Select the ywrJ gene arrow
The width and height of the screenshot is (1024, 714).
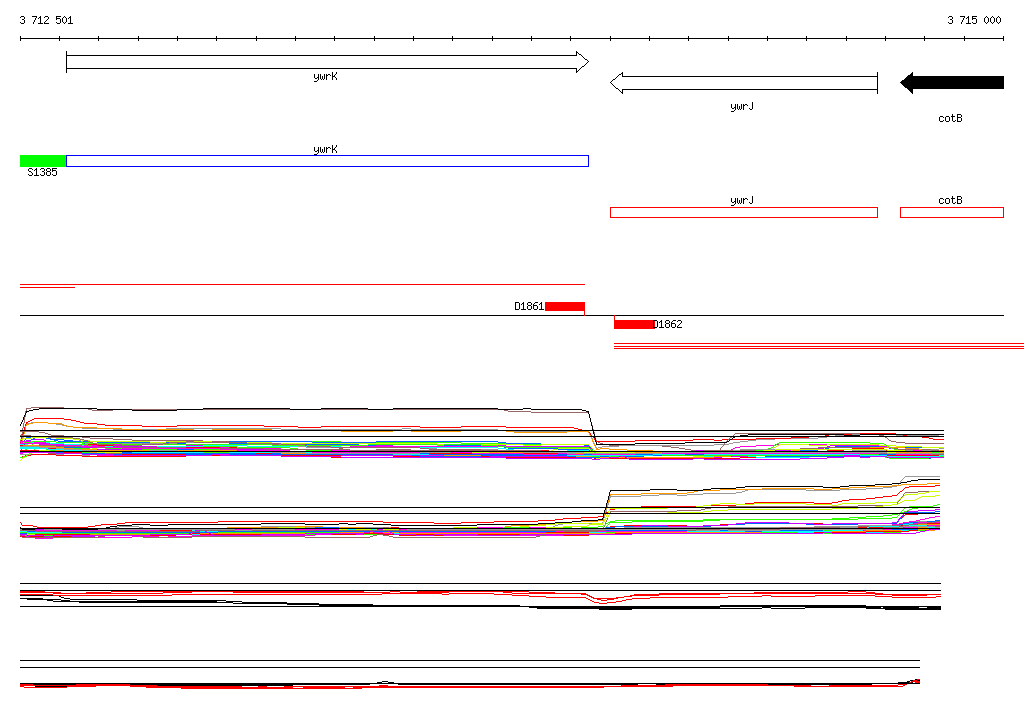click(x=744, y=83)
